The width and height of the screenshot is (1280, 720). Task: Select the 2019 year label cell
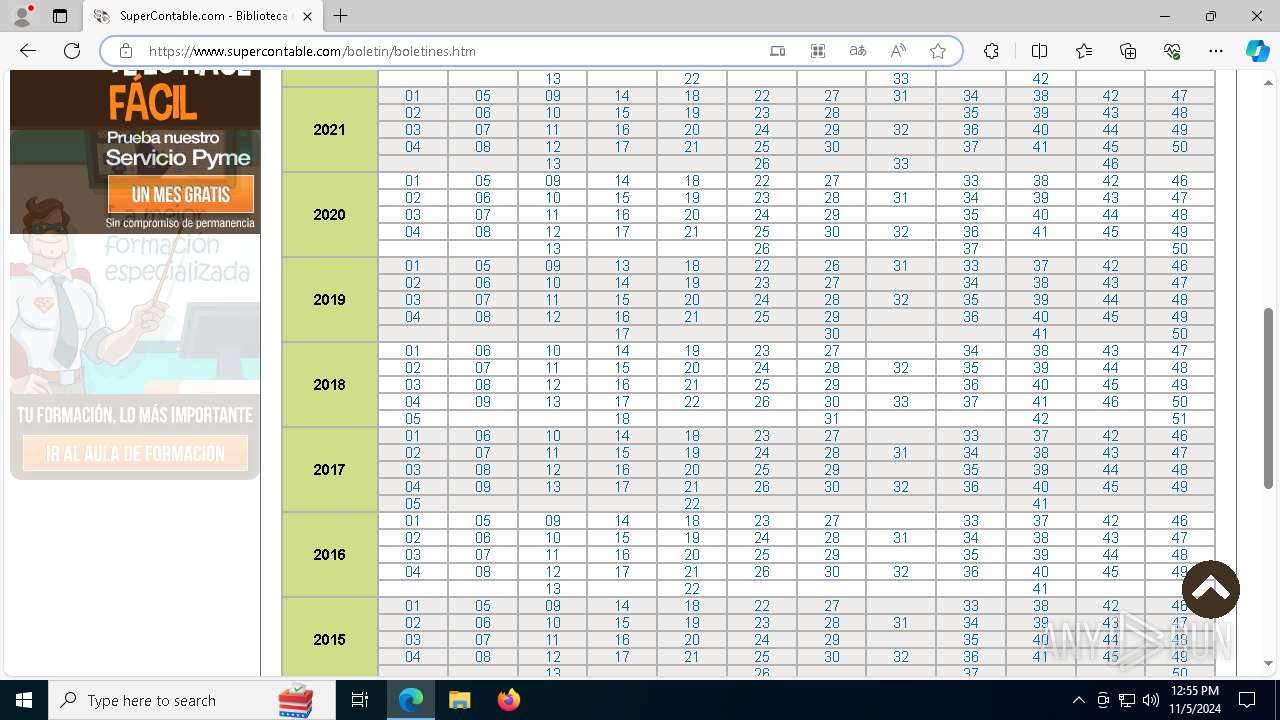click(x=330, y=300)
